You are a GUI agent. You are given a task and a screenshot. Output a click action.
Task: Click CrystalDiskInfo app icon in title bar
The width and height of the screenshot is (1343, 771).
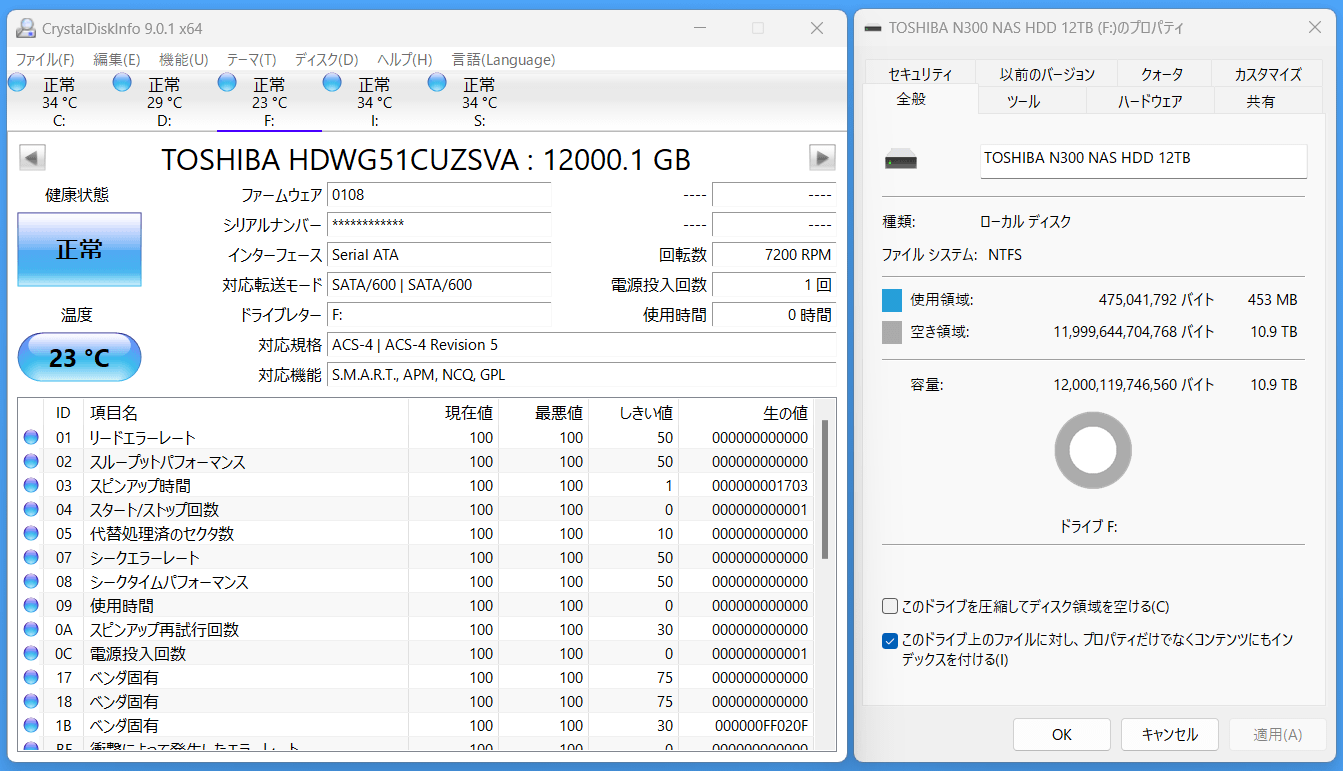[26, 28]
